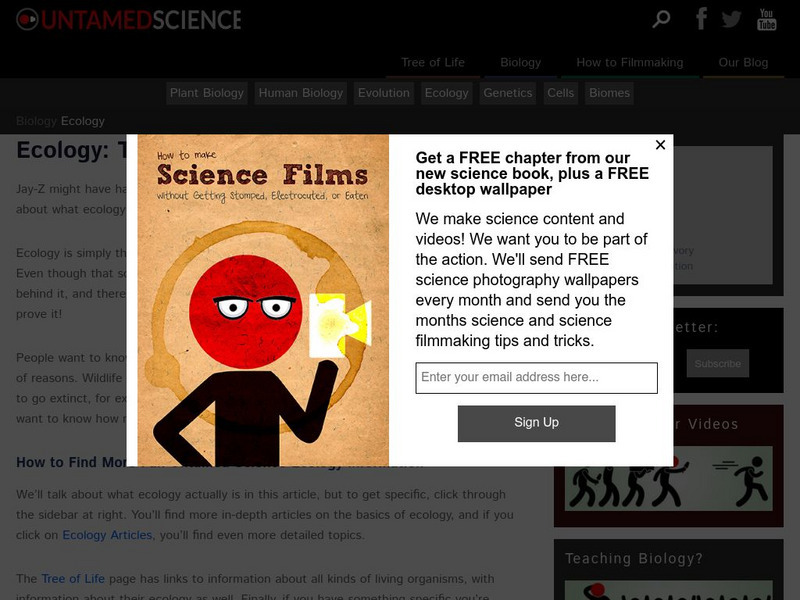Viewport: 800px width, 600px height.
Task: Open the Our Blog menu
Action: click(x=743, y=63)
